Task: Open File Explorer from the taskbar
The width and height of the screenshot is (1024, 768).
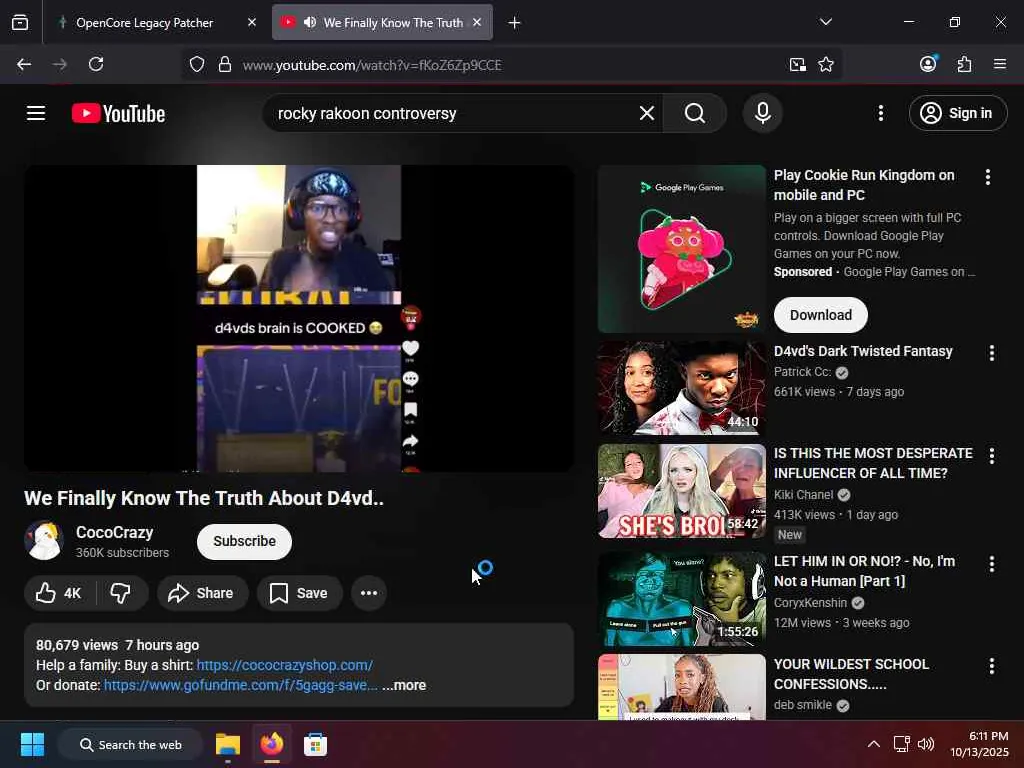Action: [x=228, y=744]
